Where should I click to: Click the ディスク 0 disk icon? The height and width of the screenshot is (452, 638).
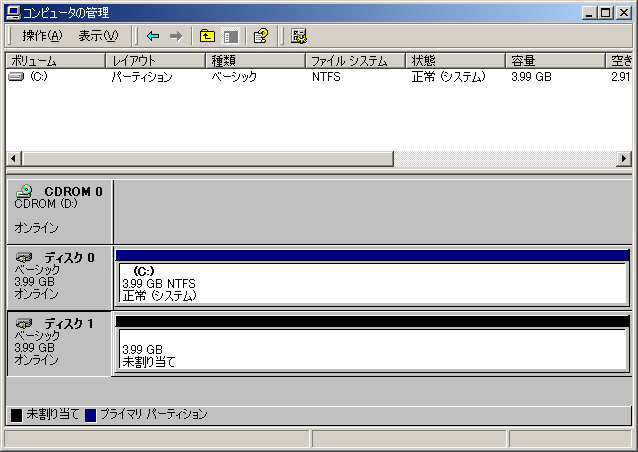(24, 257)
